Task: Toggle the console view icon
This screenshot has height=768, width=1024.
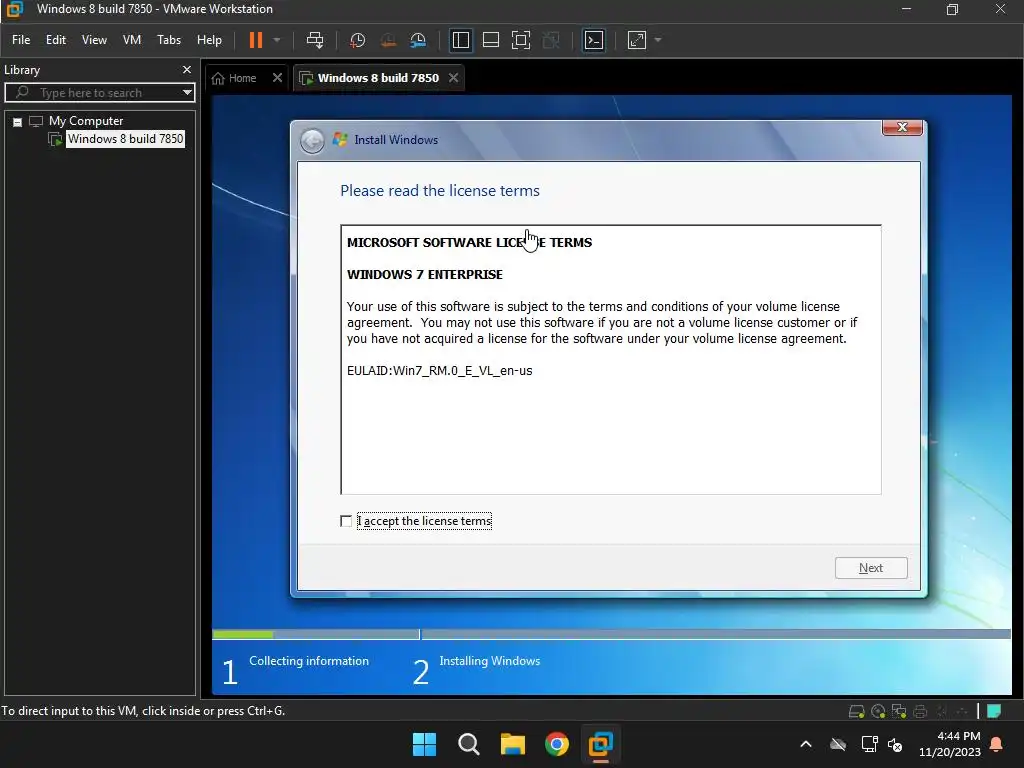Action: tap(594, 40)
